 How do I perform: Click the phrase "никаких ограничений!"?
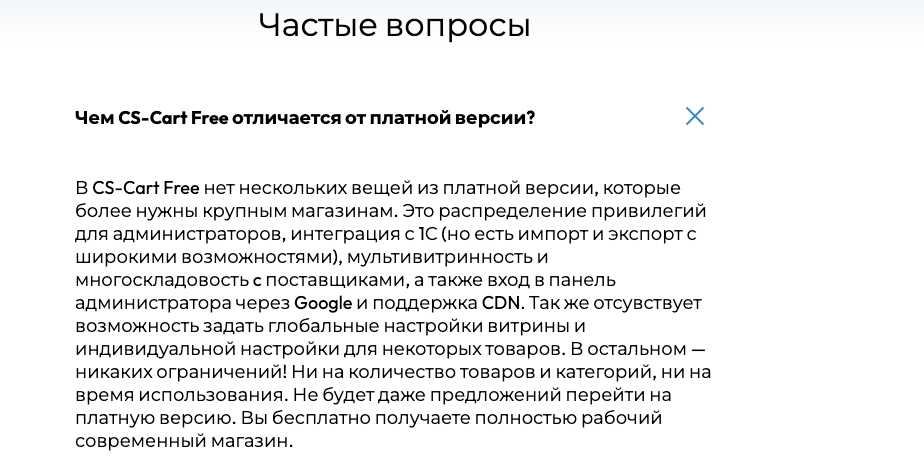coord(160,371)
